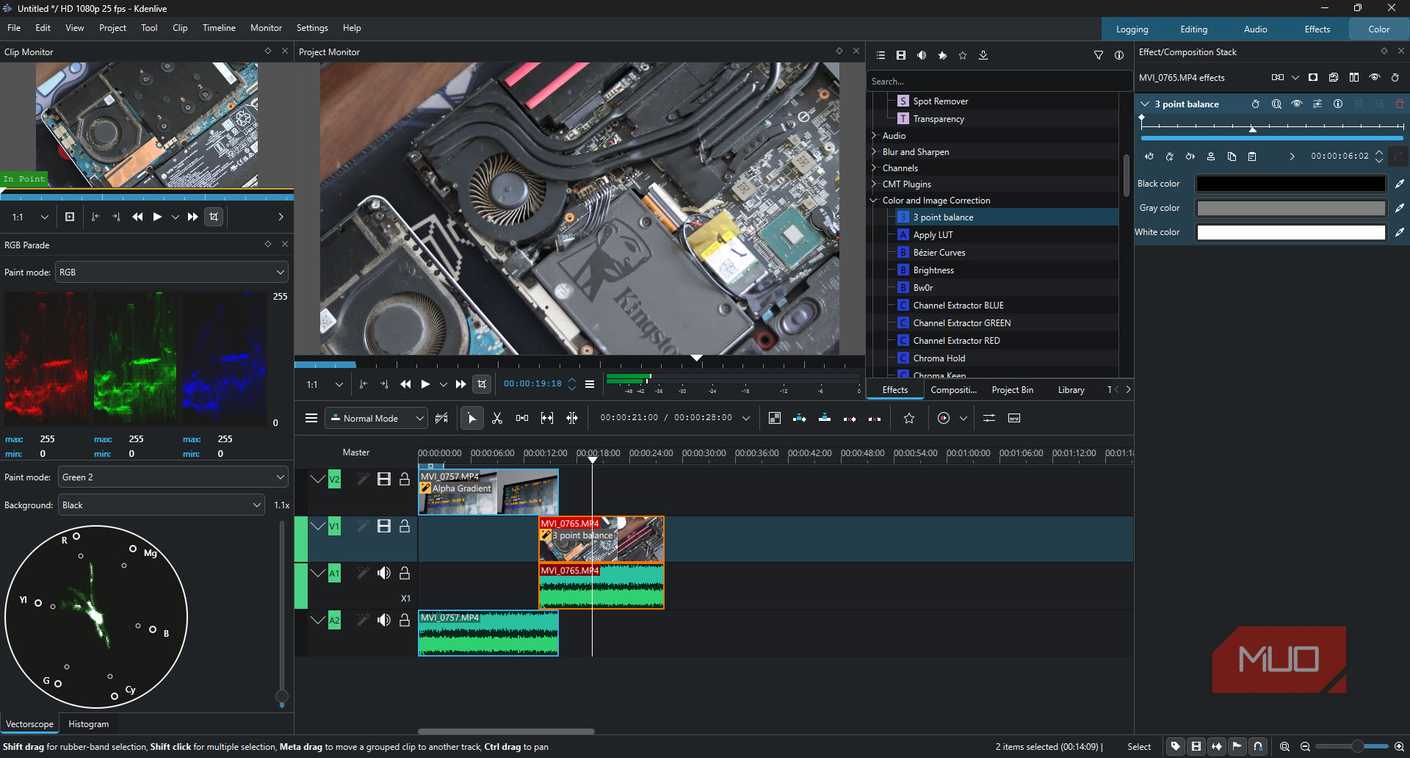Rewind in the Clip Monitor

[138, 217]
